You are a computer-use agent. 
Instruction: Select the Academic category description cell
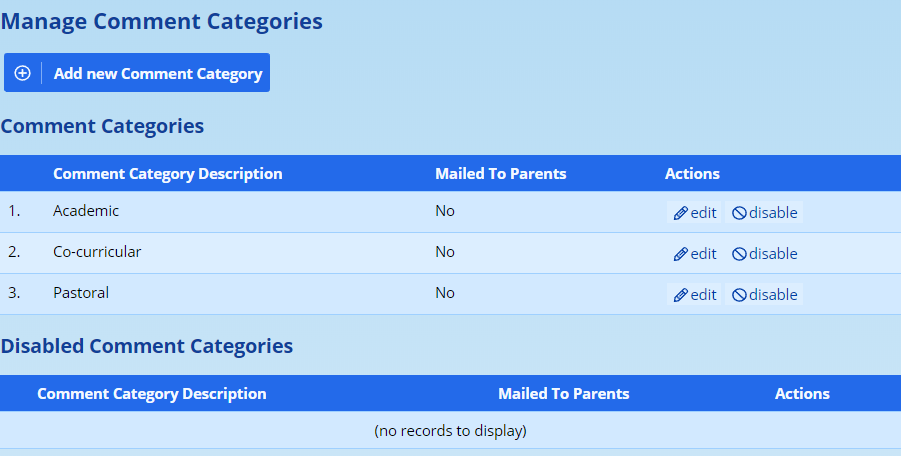pyautogui.click(x=86, y=211)
